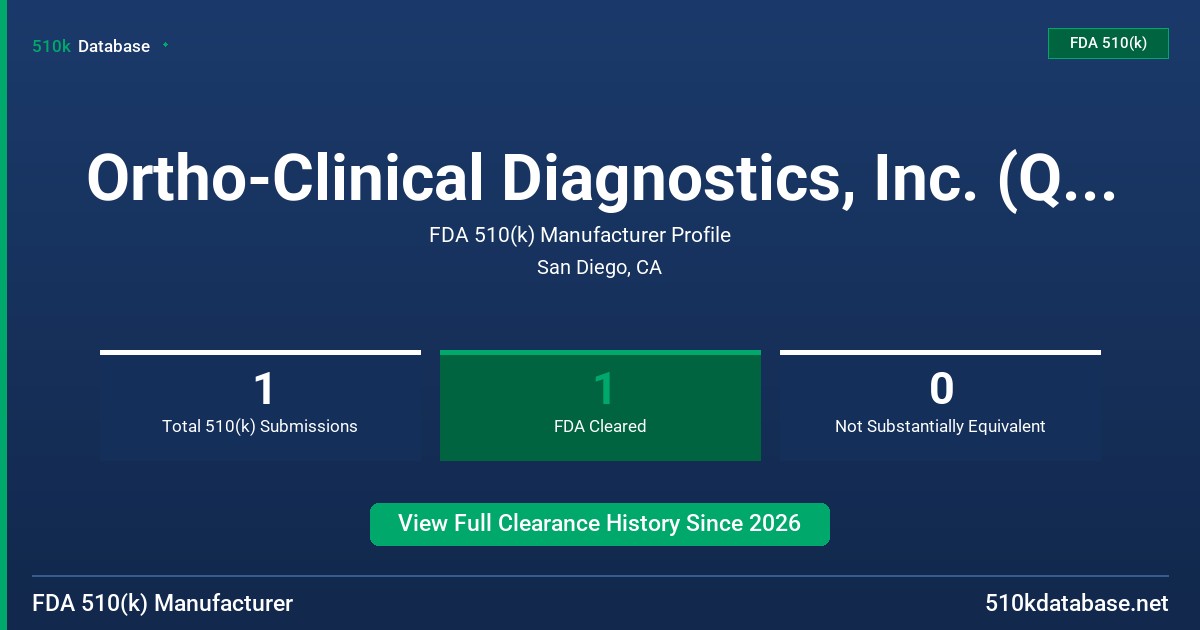Visit the 510kdatabase.net footer link
The image size is (1200, 630).
[1077, 603]
